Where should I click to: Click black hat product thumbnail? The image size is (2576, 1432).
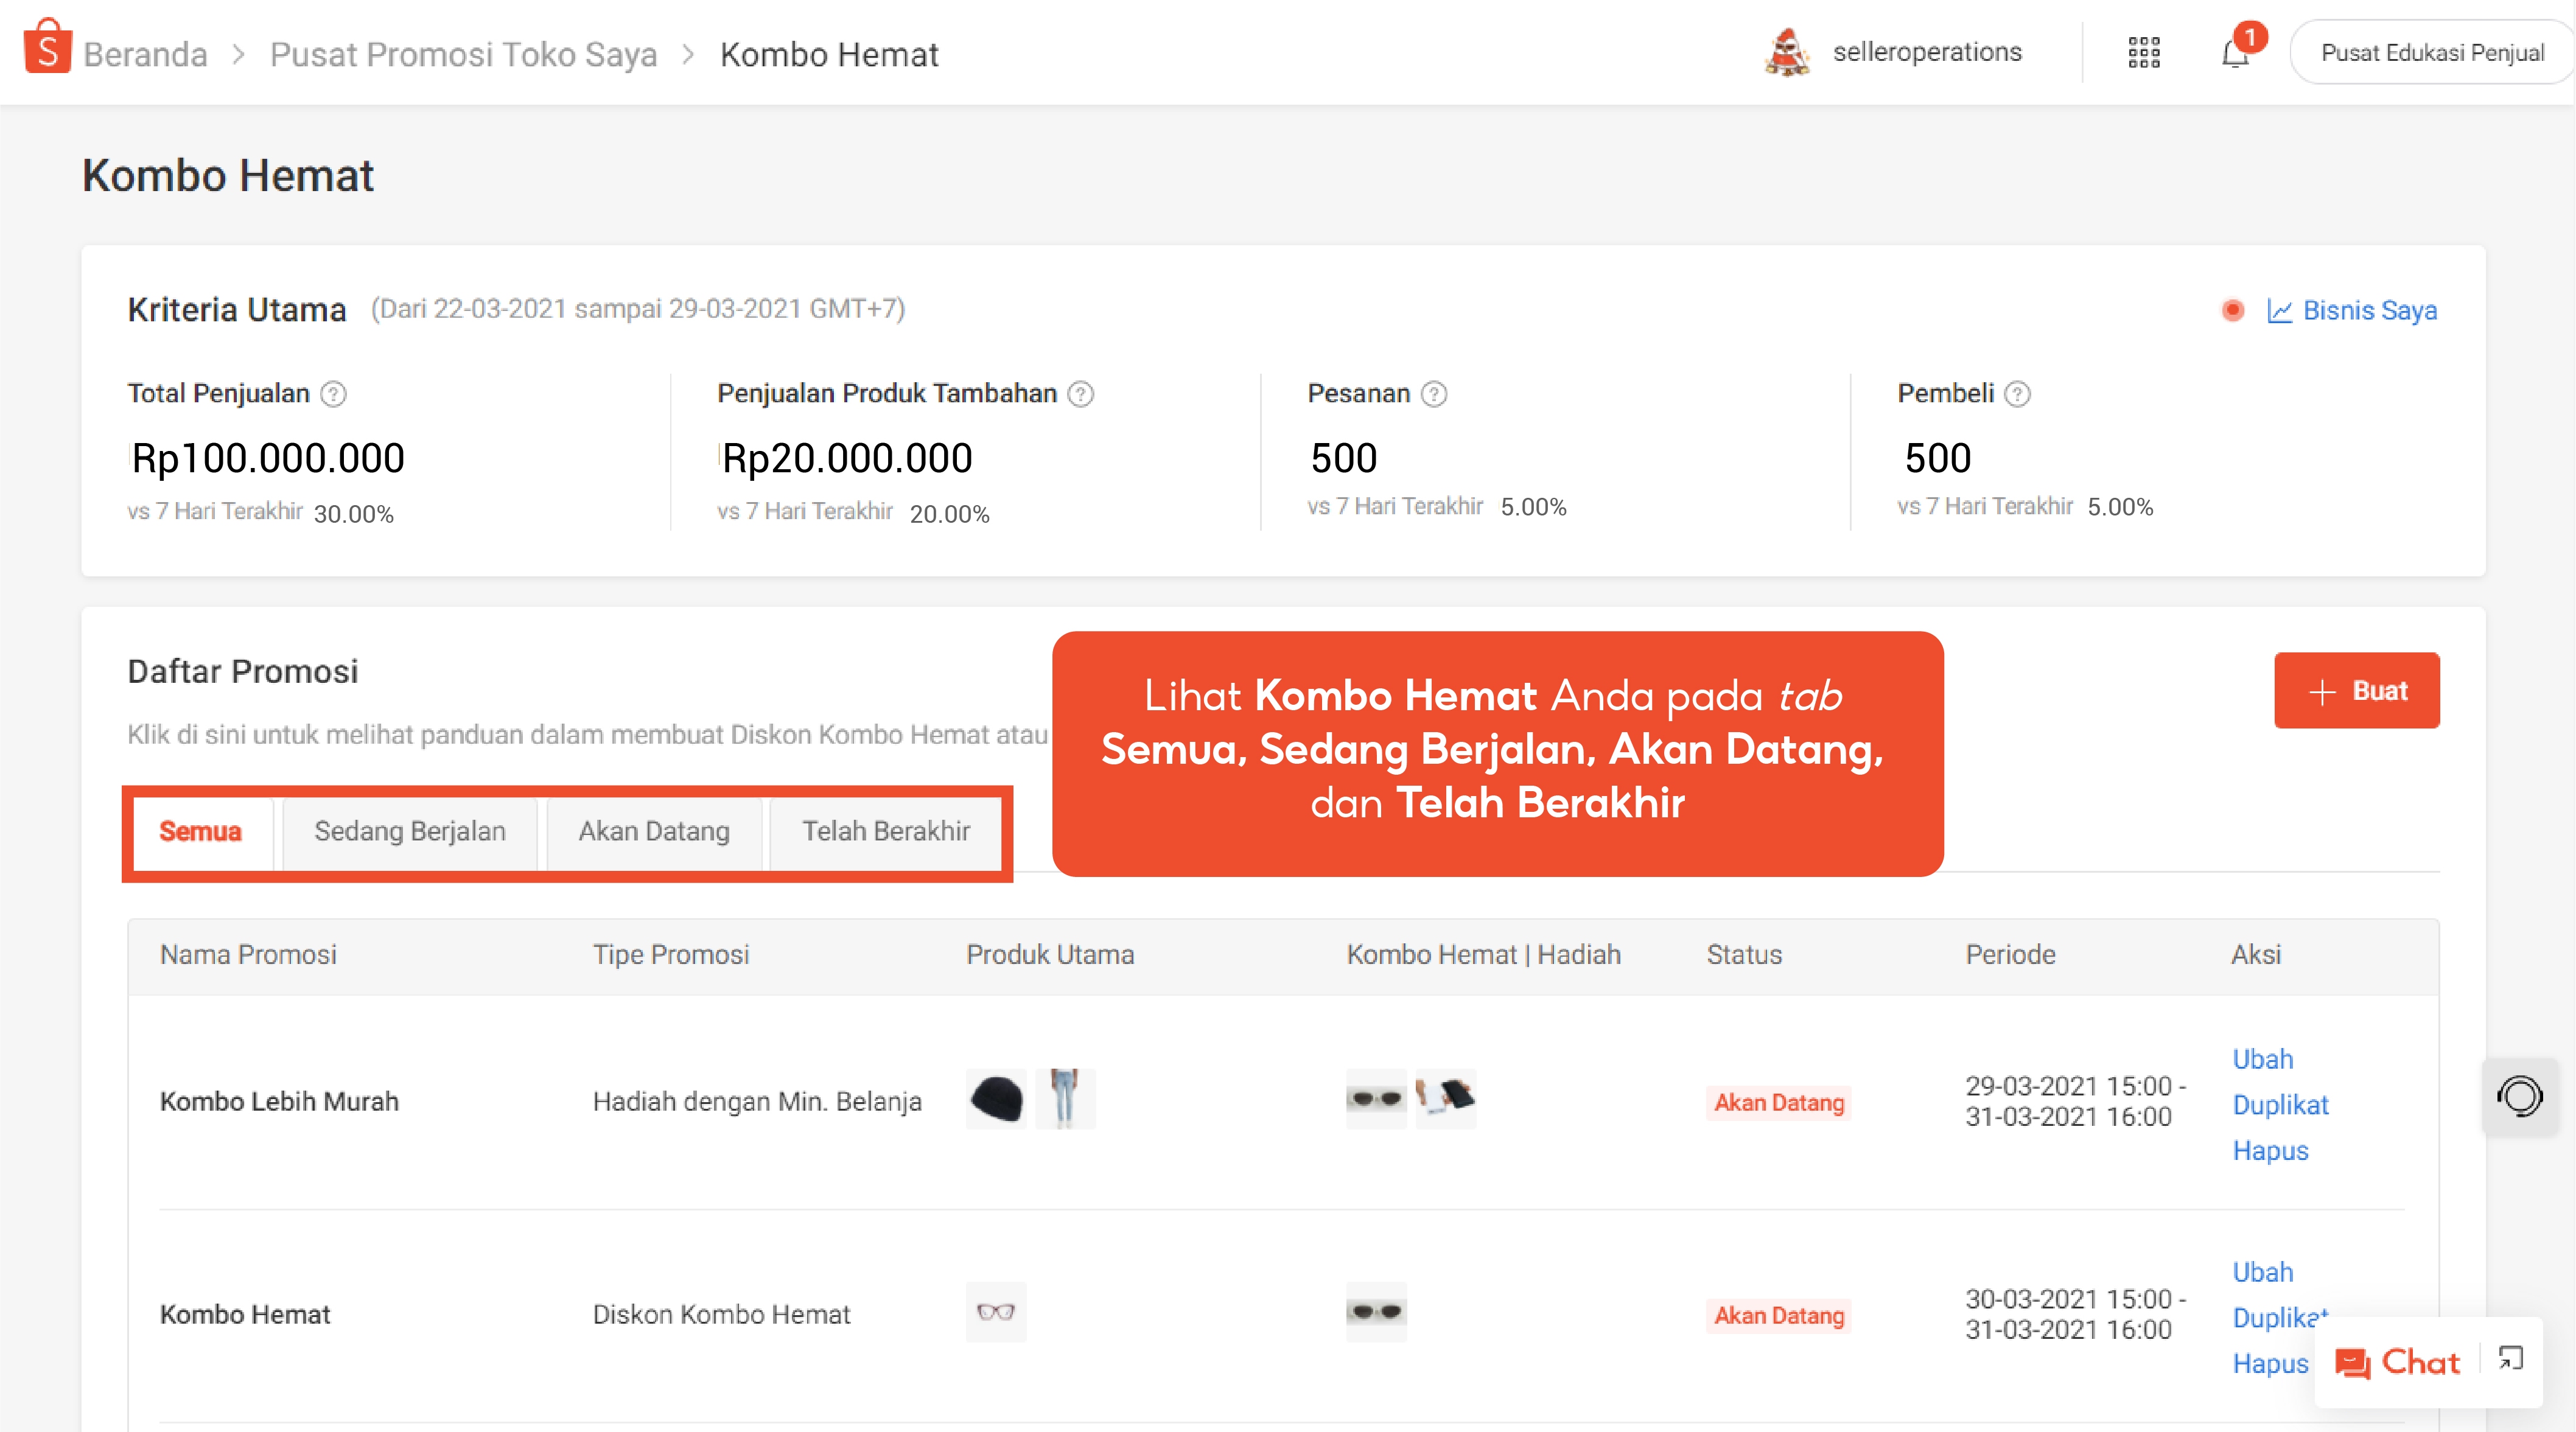(x=995, y=1099)
